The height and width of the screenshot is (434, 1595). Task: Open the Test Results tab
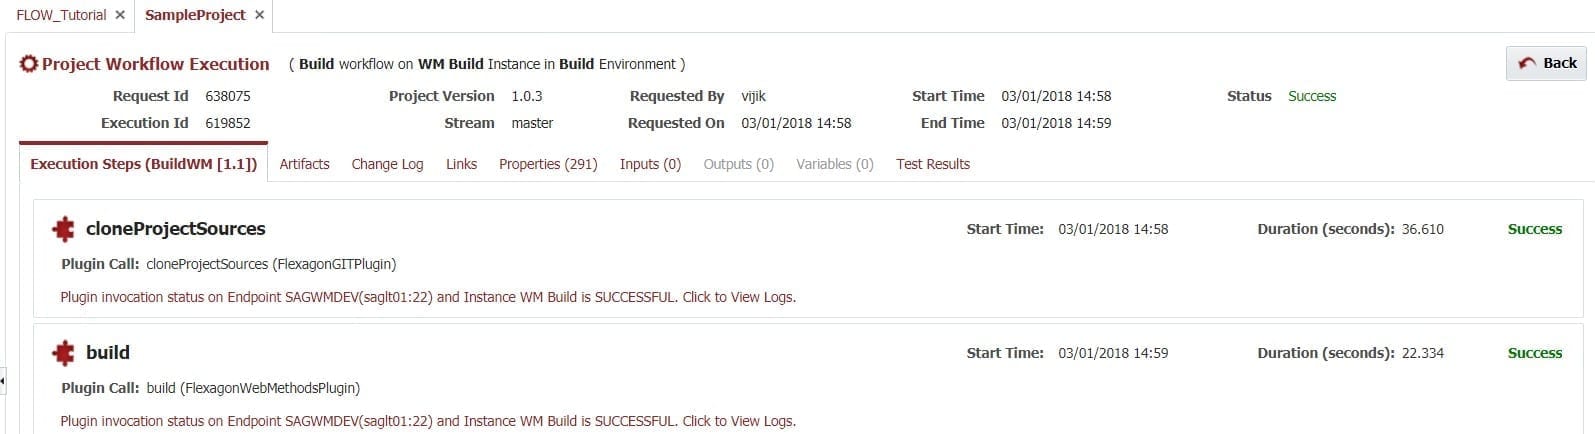pos(933,164)
